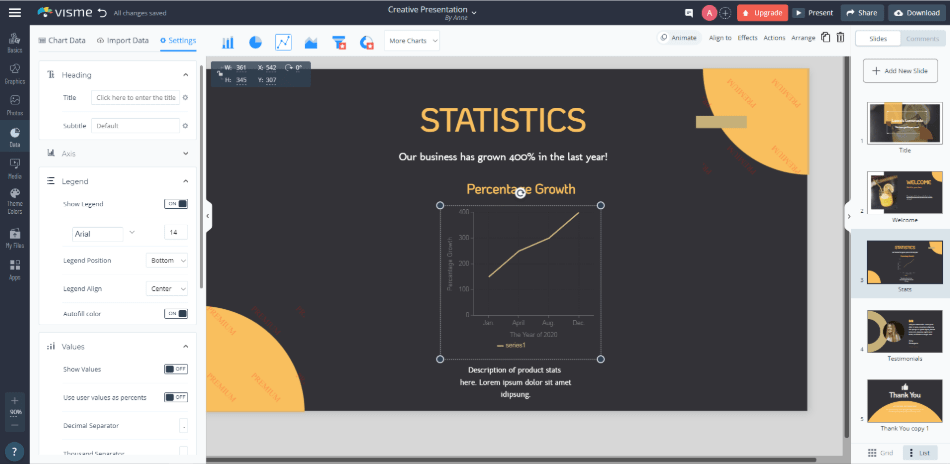Open My Files in the sidebar
The width and height of the screenshot is (950, 464).
click(15, 239)
